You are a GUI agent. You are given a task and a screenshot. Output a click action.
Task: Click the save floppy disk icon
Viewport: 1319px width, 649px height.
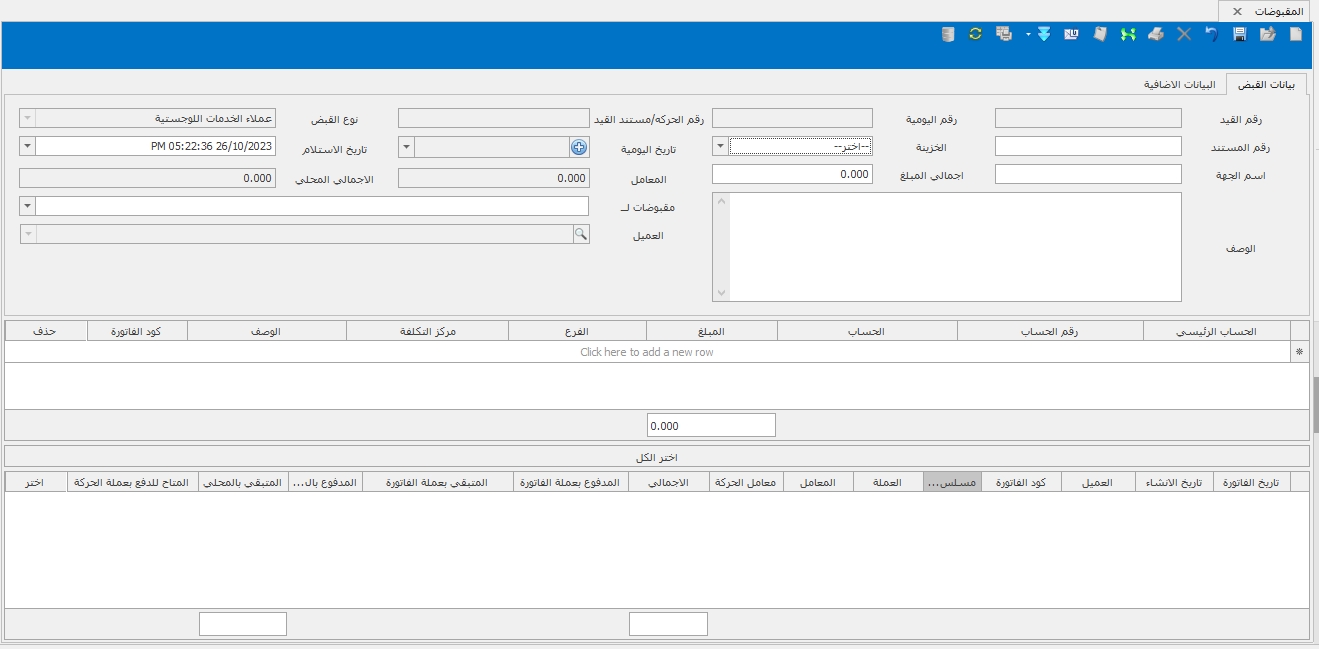pyautogui.click(x=1240, y=34)
